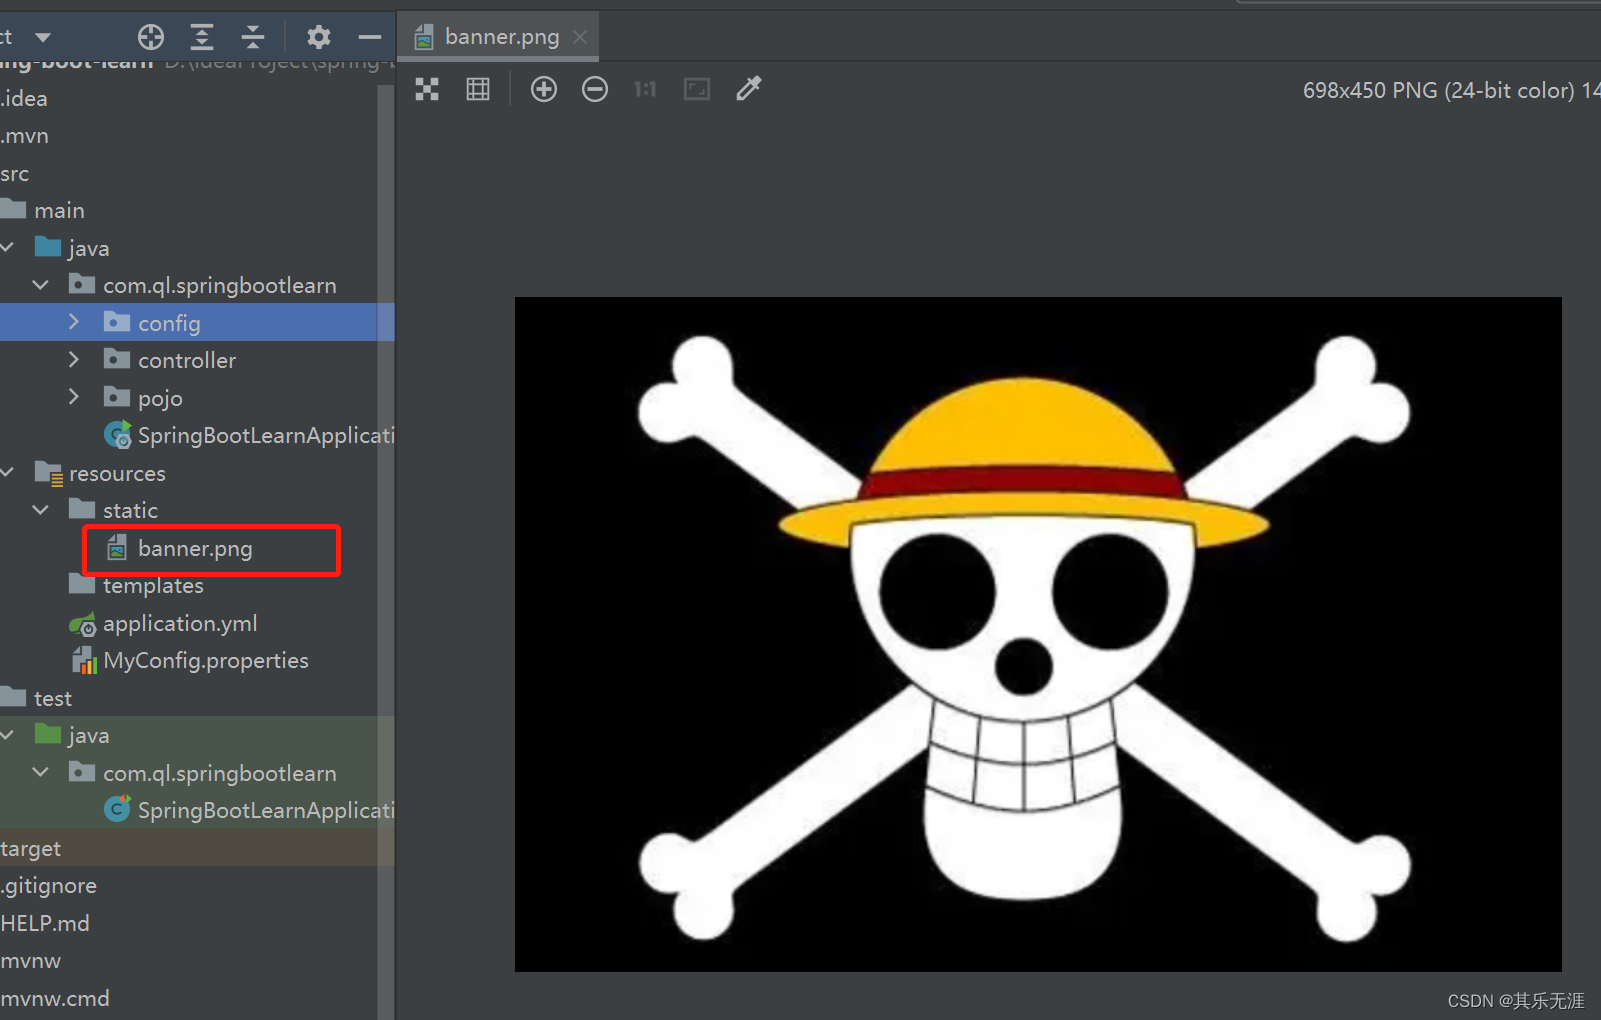Toggle the grid icon in image toolbar
The width and height of the screenshot is (1601, 1020).
478,89
